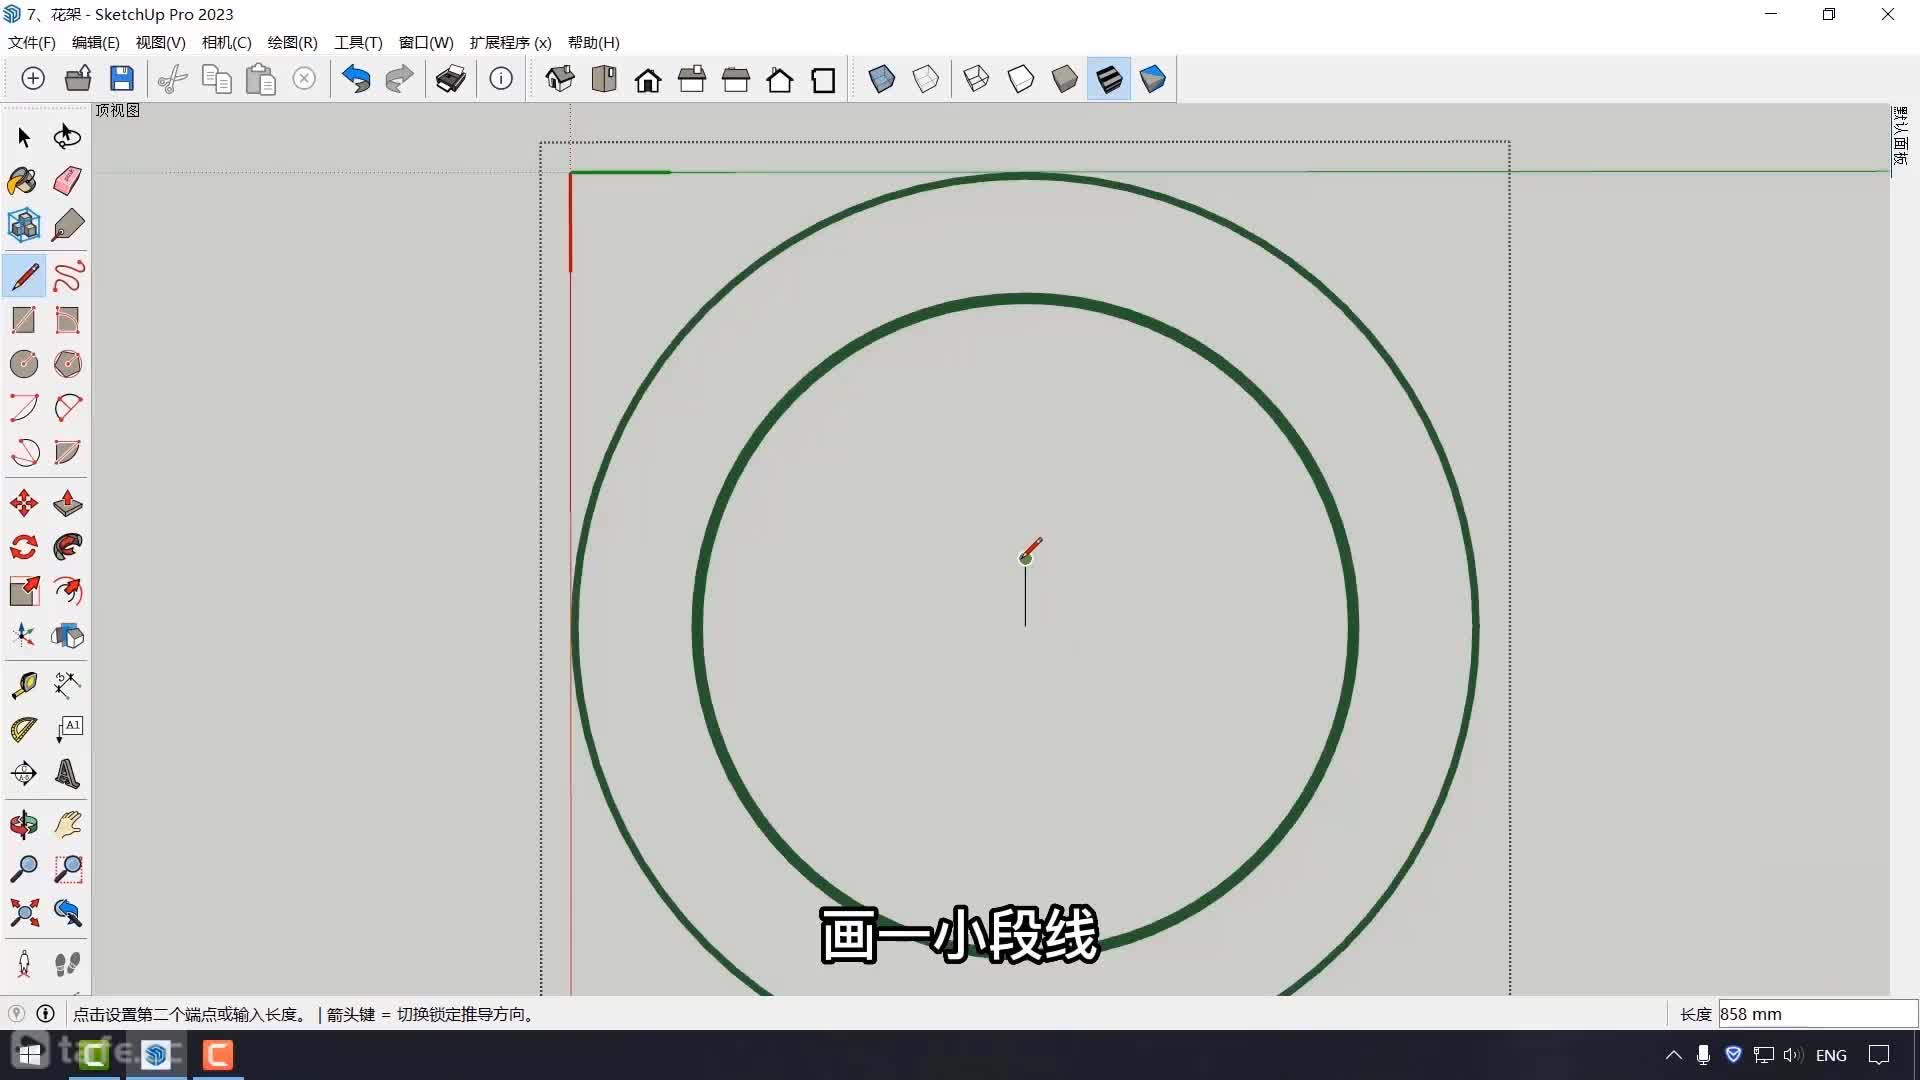The height and width of the screenshot is (1080, 1920).
Task: Choose the Freehand drawing tool
Action: coord(67,275)
